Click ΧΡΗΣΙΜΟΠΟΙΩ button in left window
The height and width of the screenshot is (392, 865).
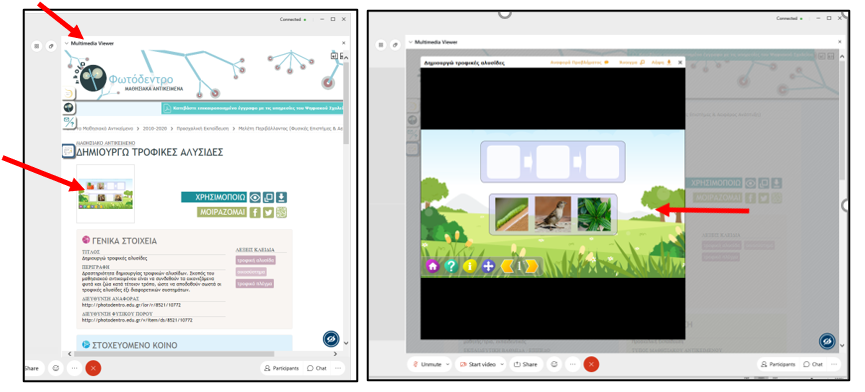pyautogui.click(x=214, y=197)
